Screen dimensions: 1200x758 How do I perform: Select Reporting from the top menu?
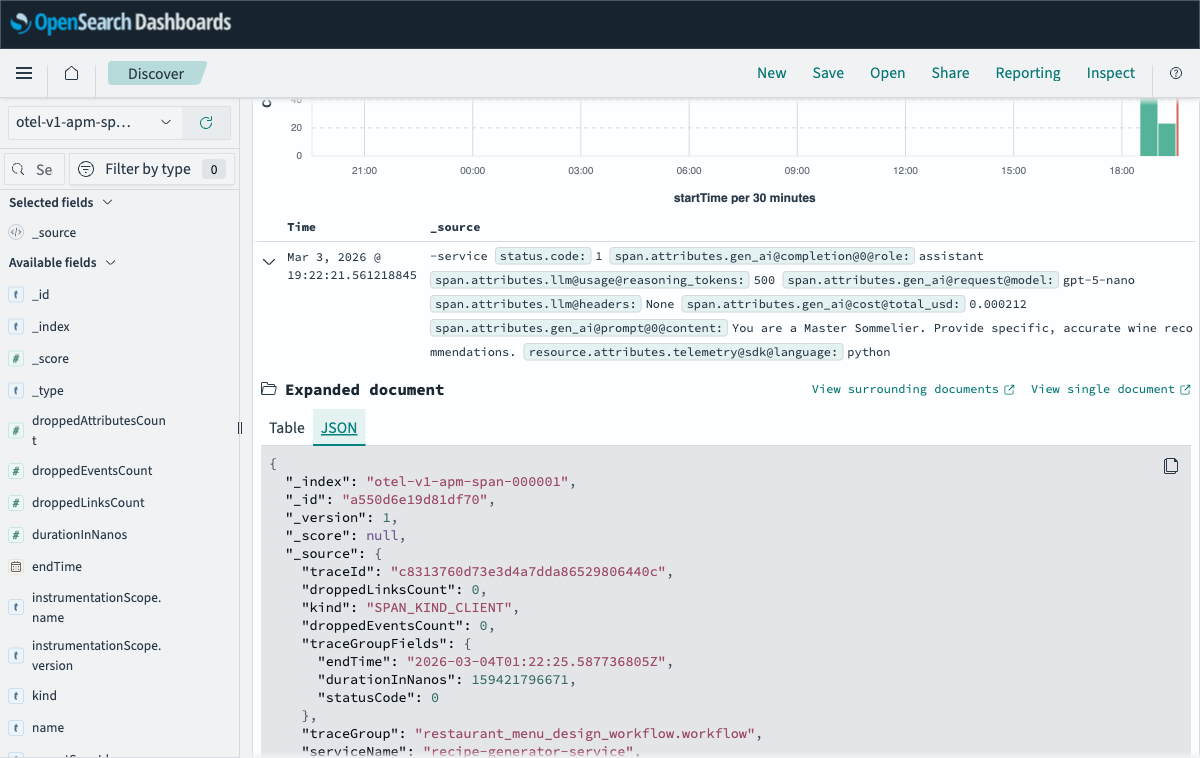(1027, 73)
